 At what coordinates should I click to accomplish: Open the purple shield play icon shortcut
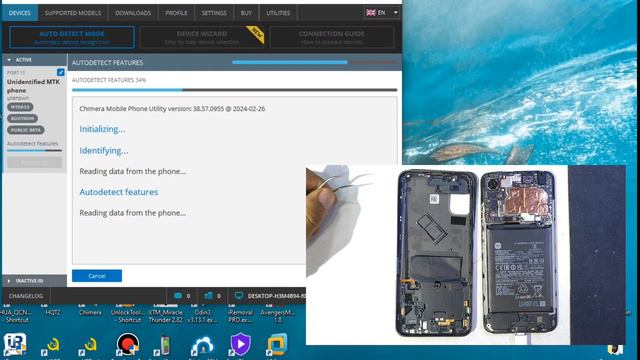pyautogui.click(x=240, y=344)
